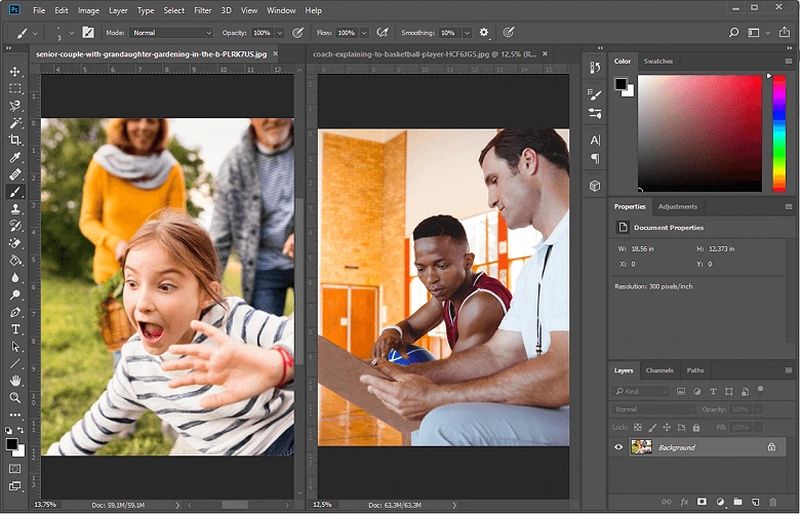Select the Move tool

(x=15, y=72)
